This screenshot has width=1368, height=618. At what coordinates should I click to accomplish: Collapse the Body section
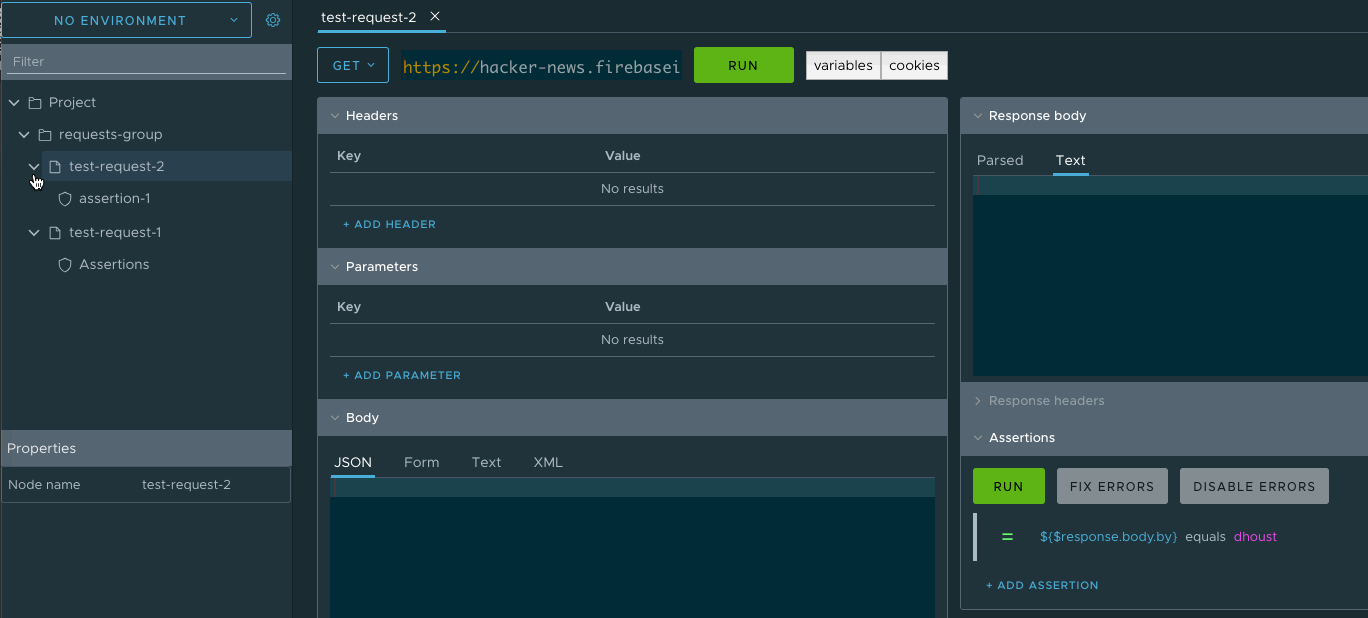(x=335, y=418)
